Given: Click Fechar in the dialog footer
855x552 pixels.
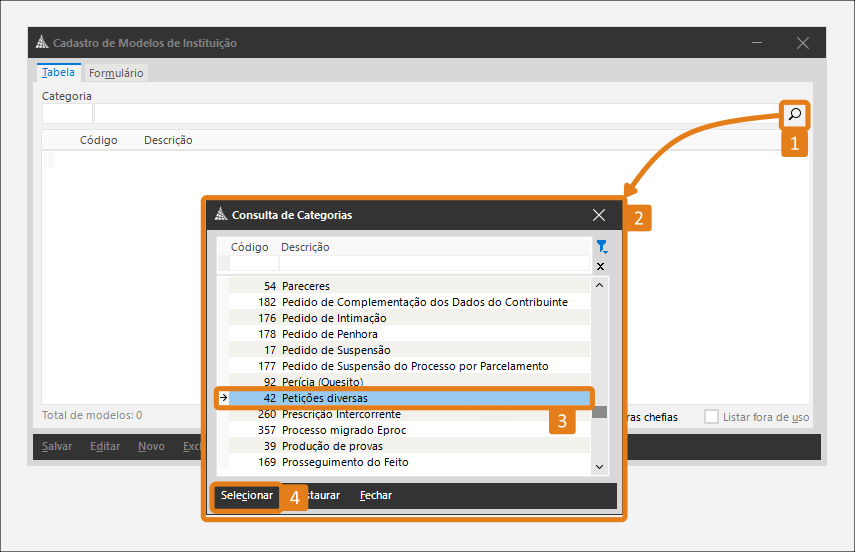Looking at the screenshot, I should point(376,495).
